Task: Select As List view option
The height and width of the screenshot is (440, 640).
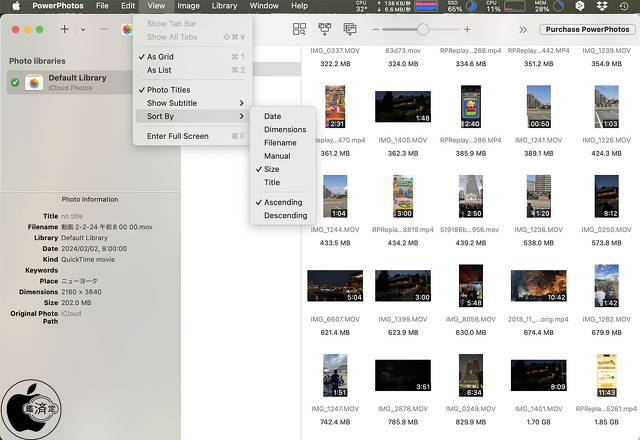Action: [x=159, y=70]
